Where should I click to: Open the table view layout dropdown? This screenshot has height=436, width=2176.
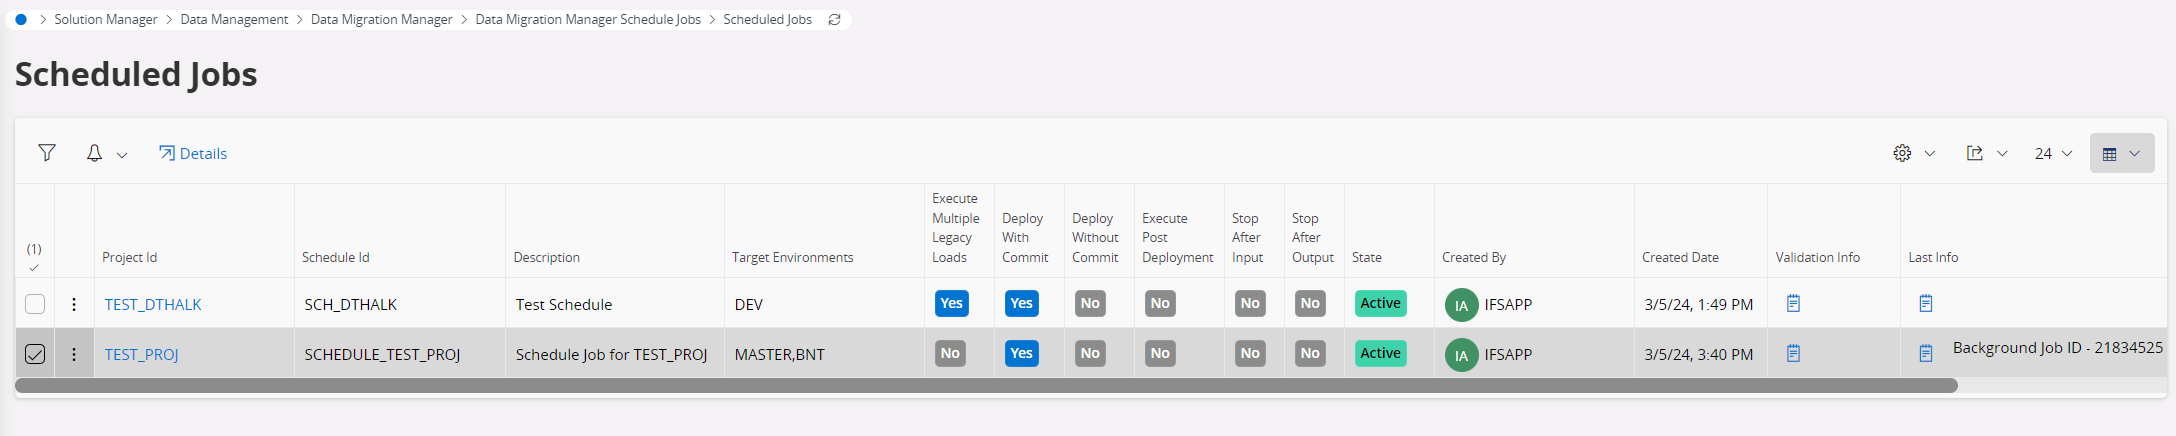[2121, 153]
